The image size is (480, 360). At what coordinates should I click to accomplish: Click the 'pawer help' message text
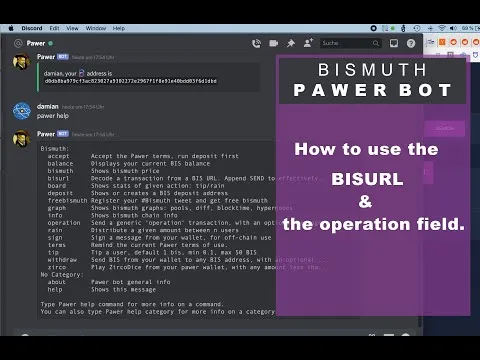click(x=53, y=116)
